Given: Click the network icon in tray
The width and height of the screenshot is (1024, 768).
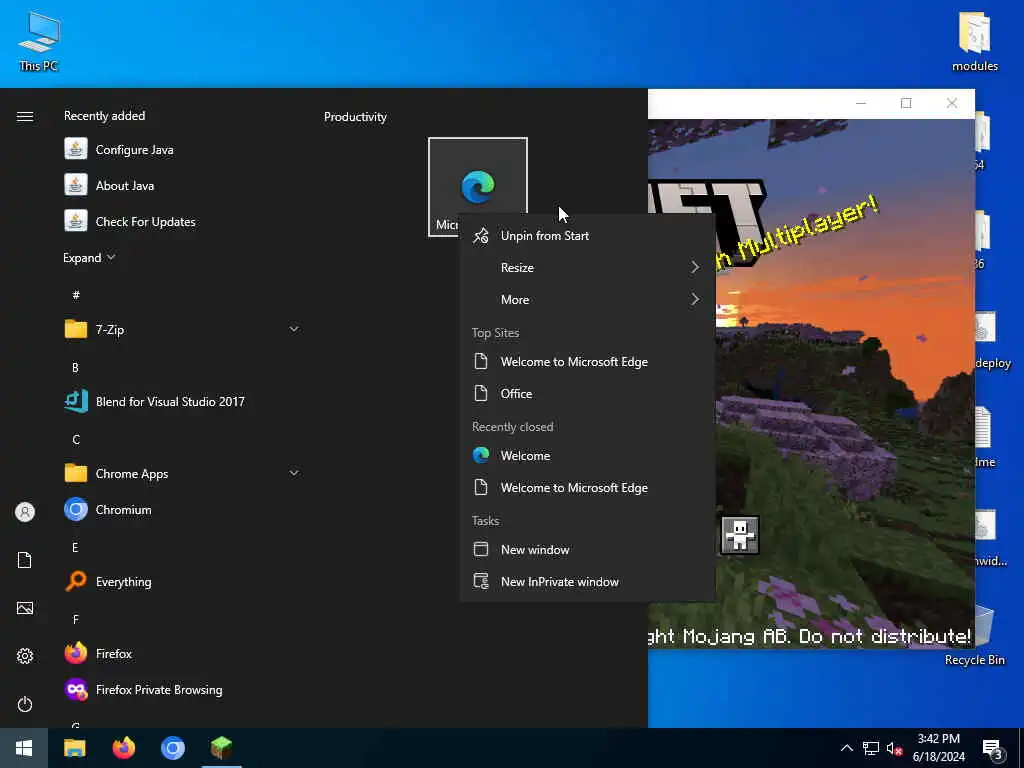Looking at the screenshot, I should click(x=871, y=748).
